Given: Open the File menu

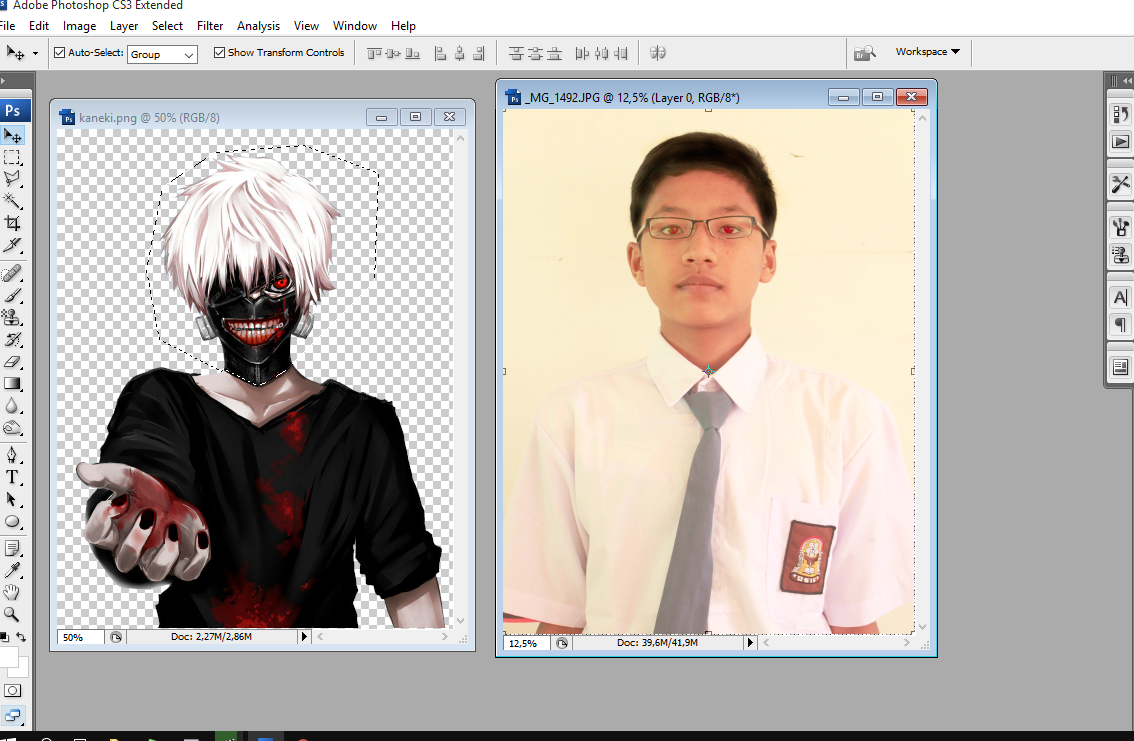Looking at the screenshot, I should pyautogui.click(x=7, y=25).
